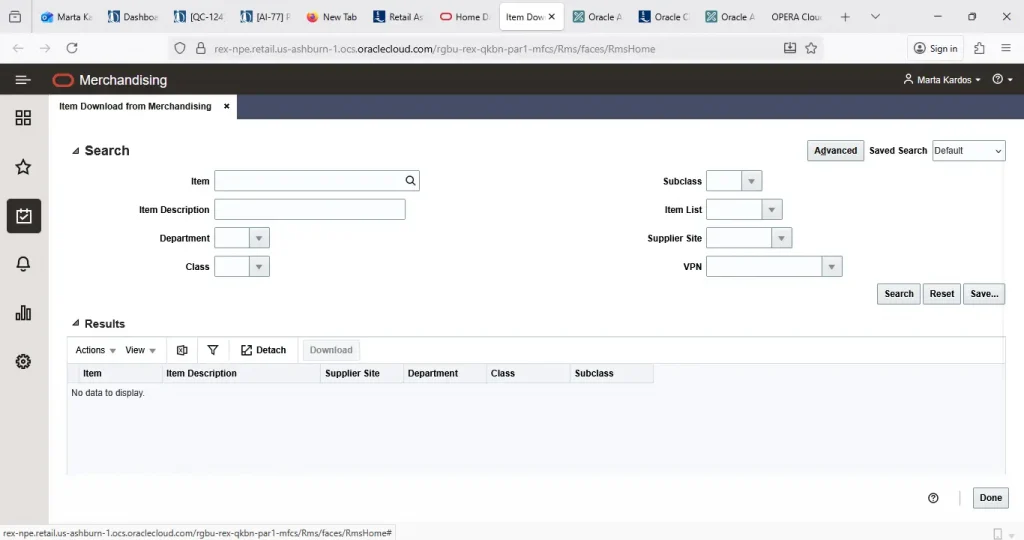Open the Tasks icon in sidebar
The width and height of the screenshot is (1024, 540).
23,216
